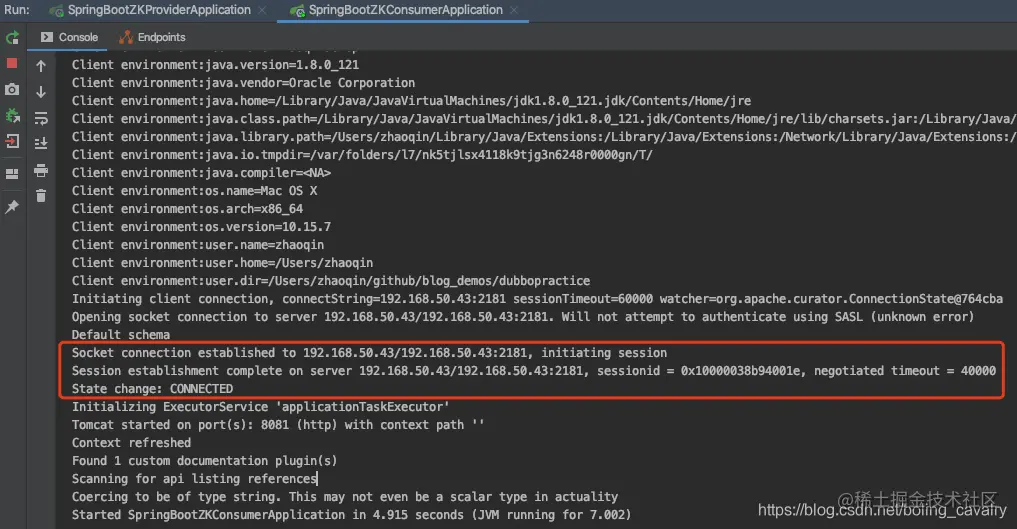Toggle scroll to the end of console
Viewport: 1017px width, 529px height.
(x=41, y=143)
